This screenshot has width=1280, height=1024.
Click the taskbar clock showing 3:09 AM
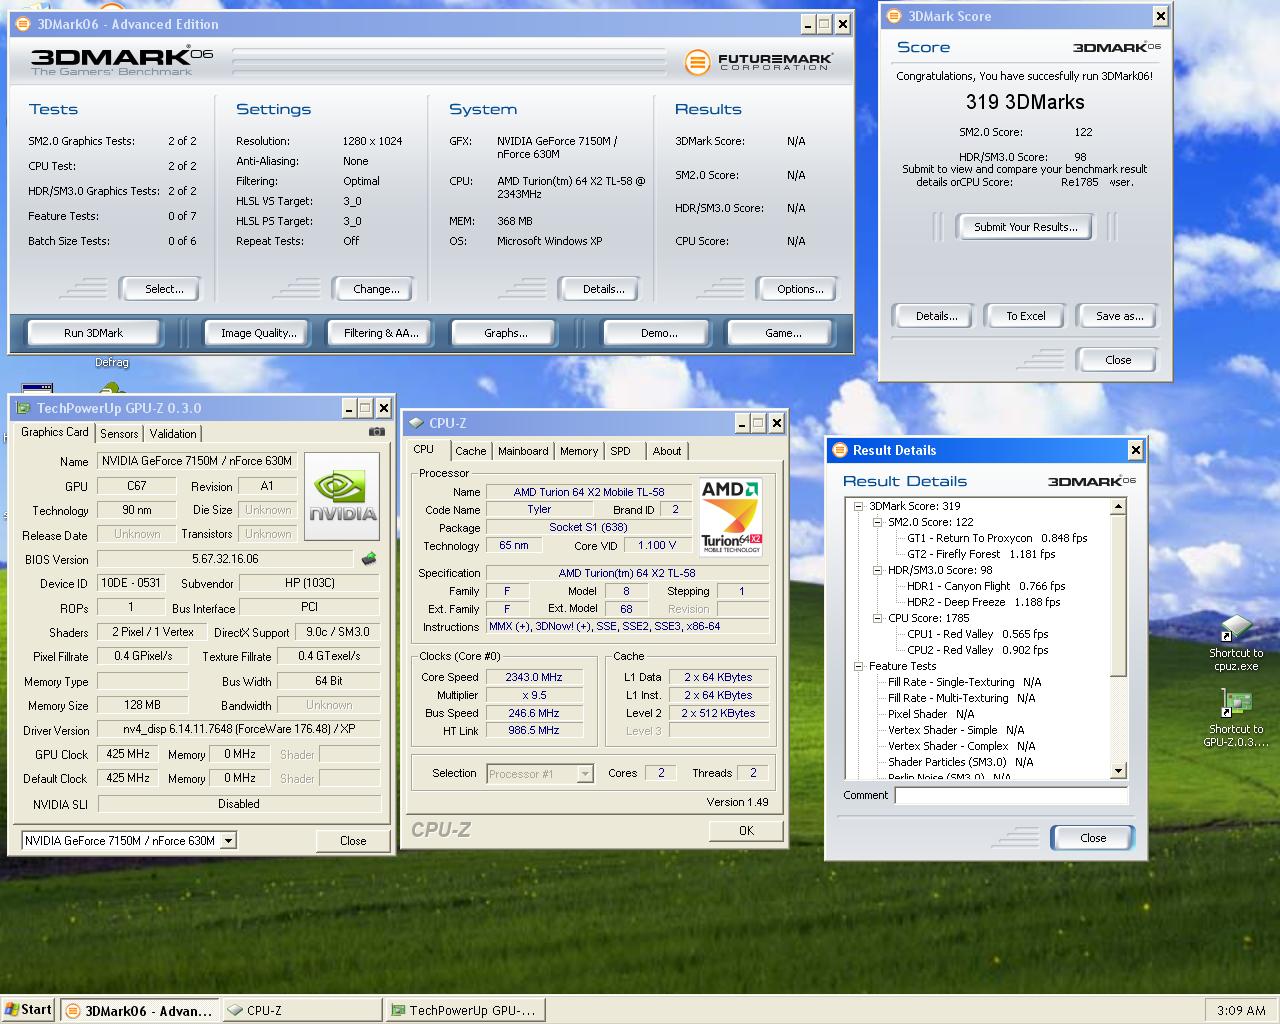click(x=1241, y=1011)
